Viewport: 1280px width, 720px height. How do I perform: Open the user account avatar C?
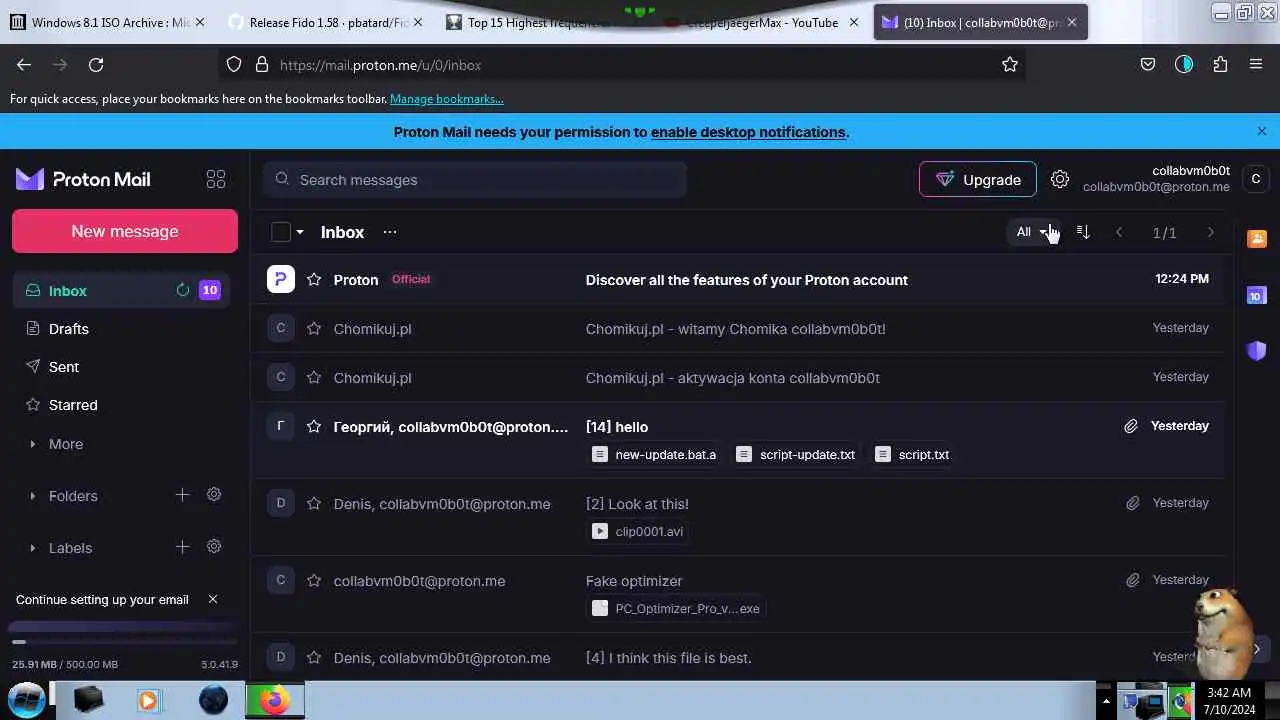[x=1256, y=179]
